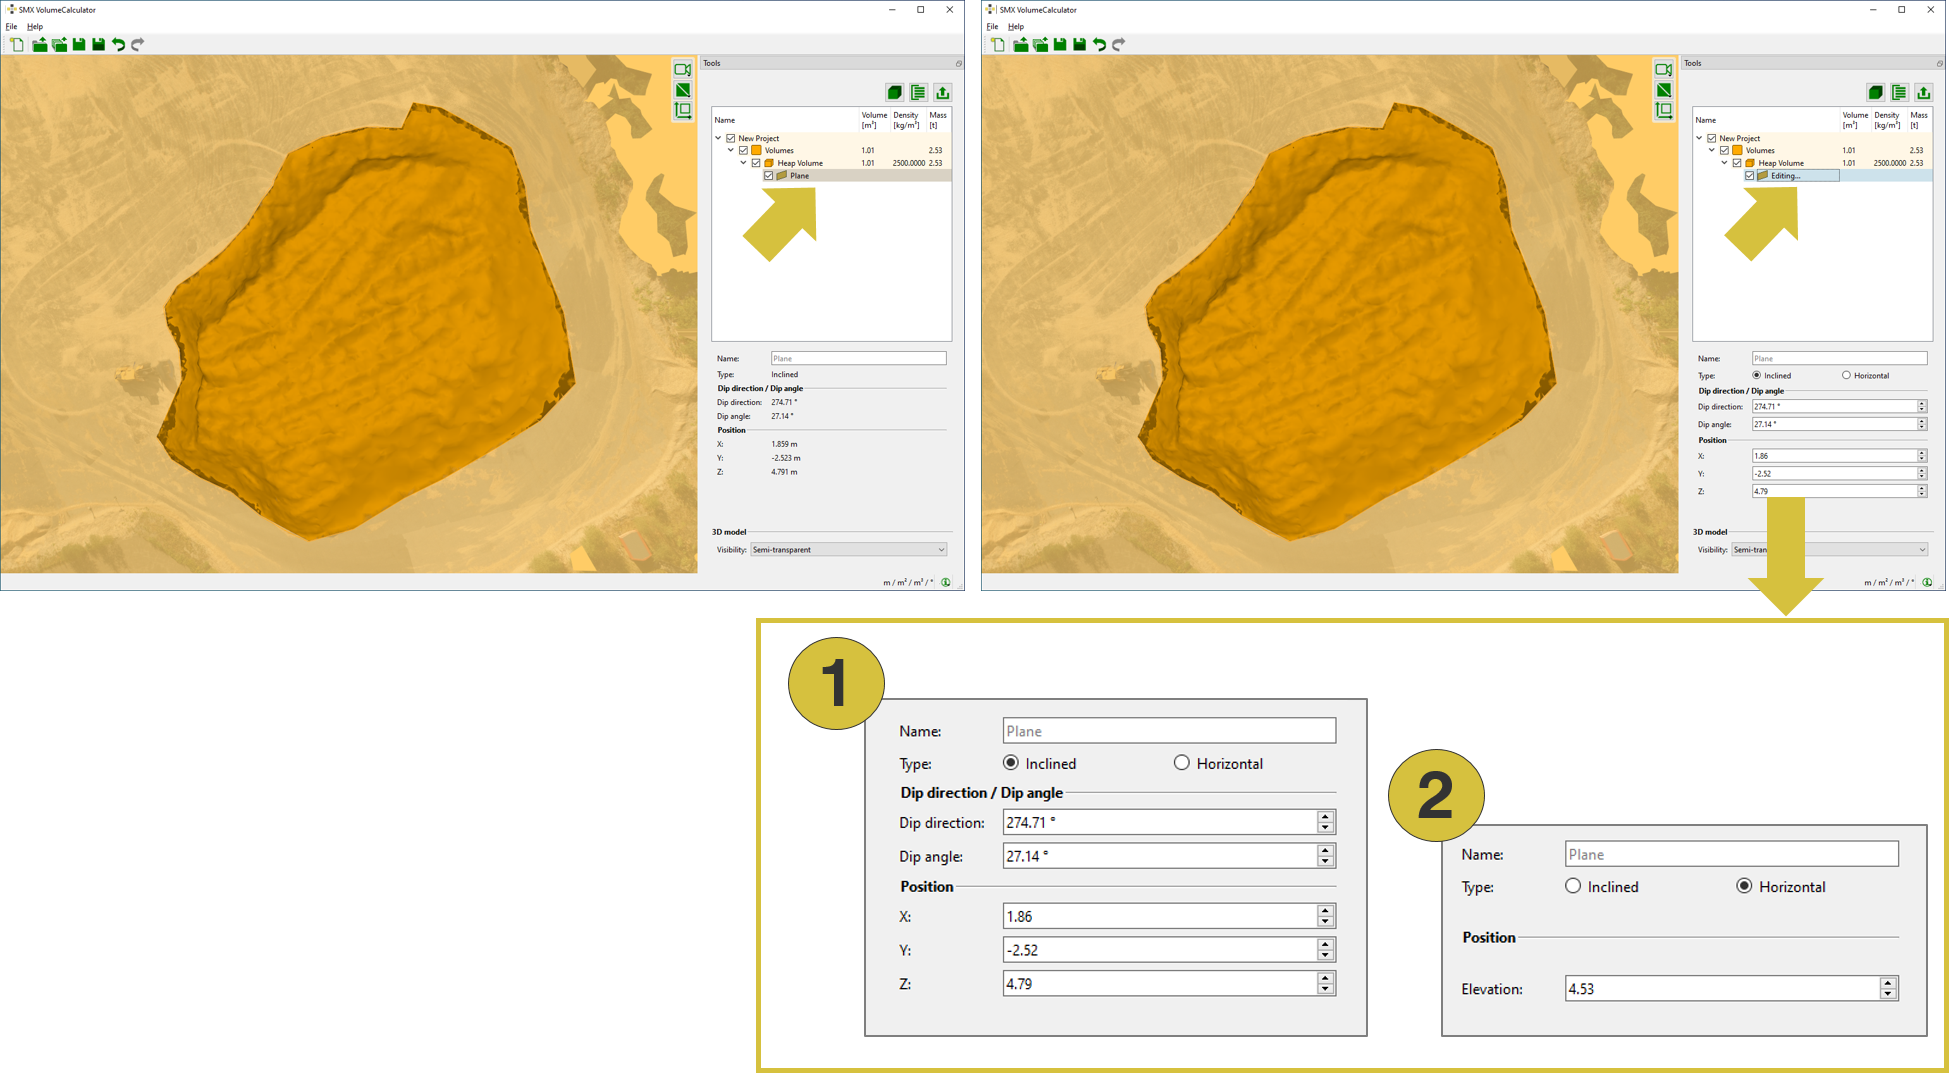The image size is (1949, 1073).
Task: Collapse Heap Volume node in left window
Action: click(x=743, y=163)
